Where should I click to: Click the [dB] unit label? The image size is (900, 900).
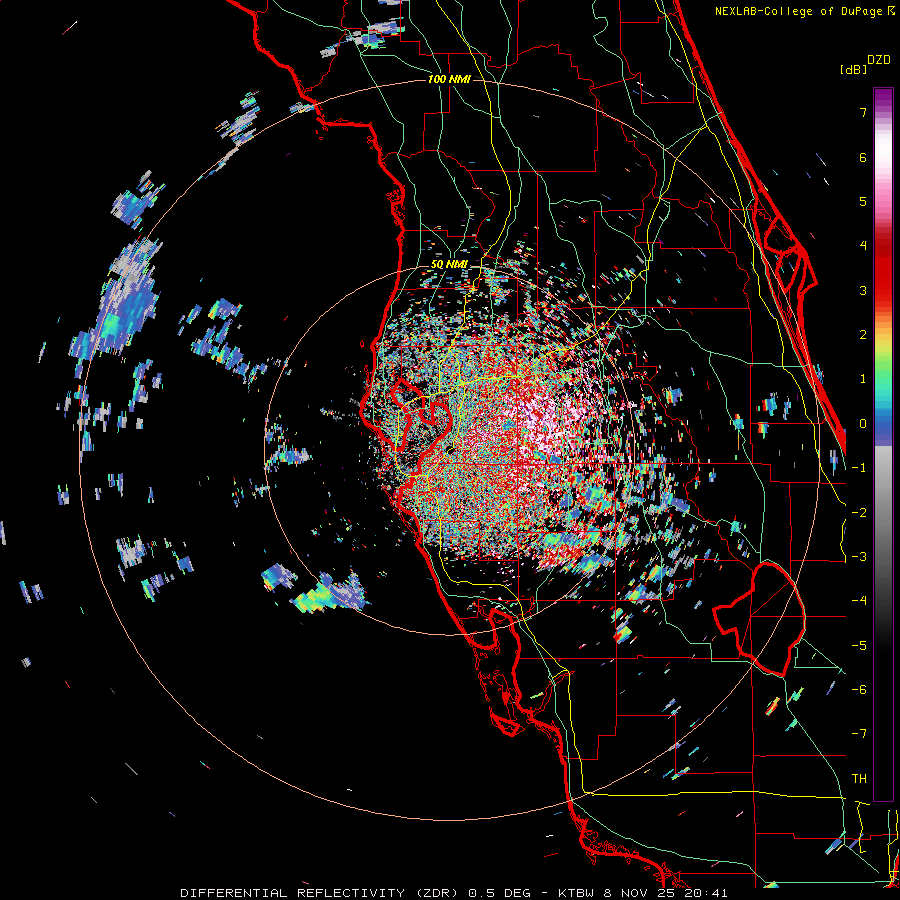[854, 70]
